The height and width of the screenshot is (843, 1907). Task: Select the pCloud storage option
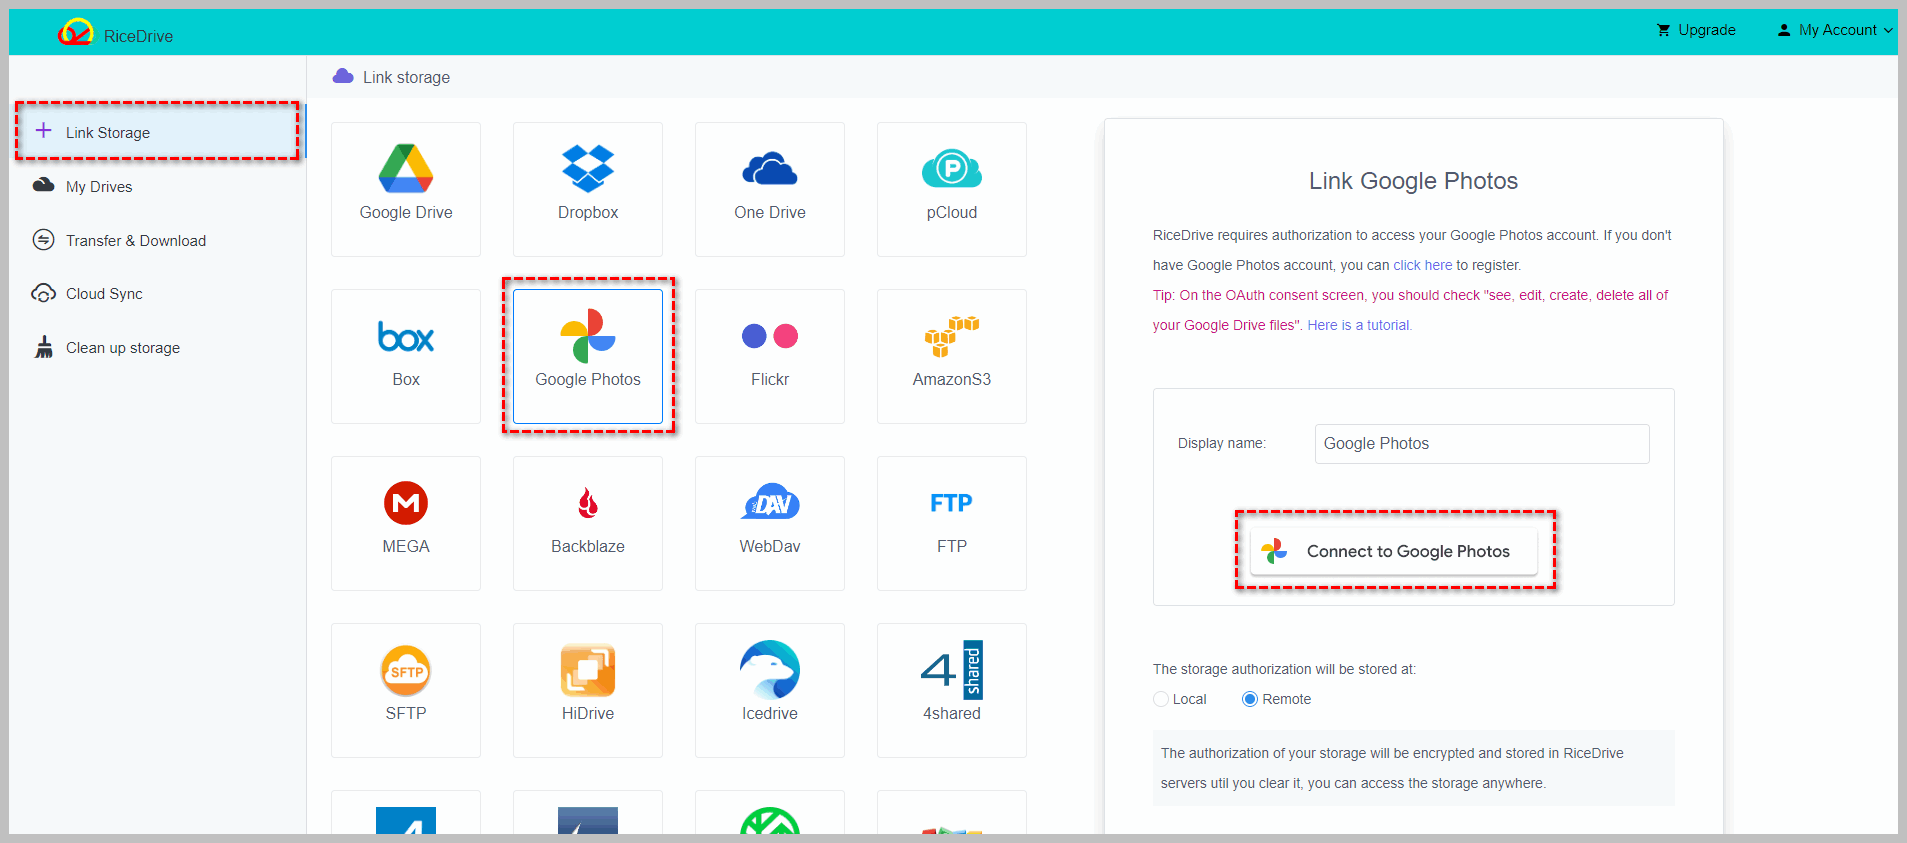pyautogui.click(x=952, y=189)
